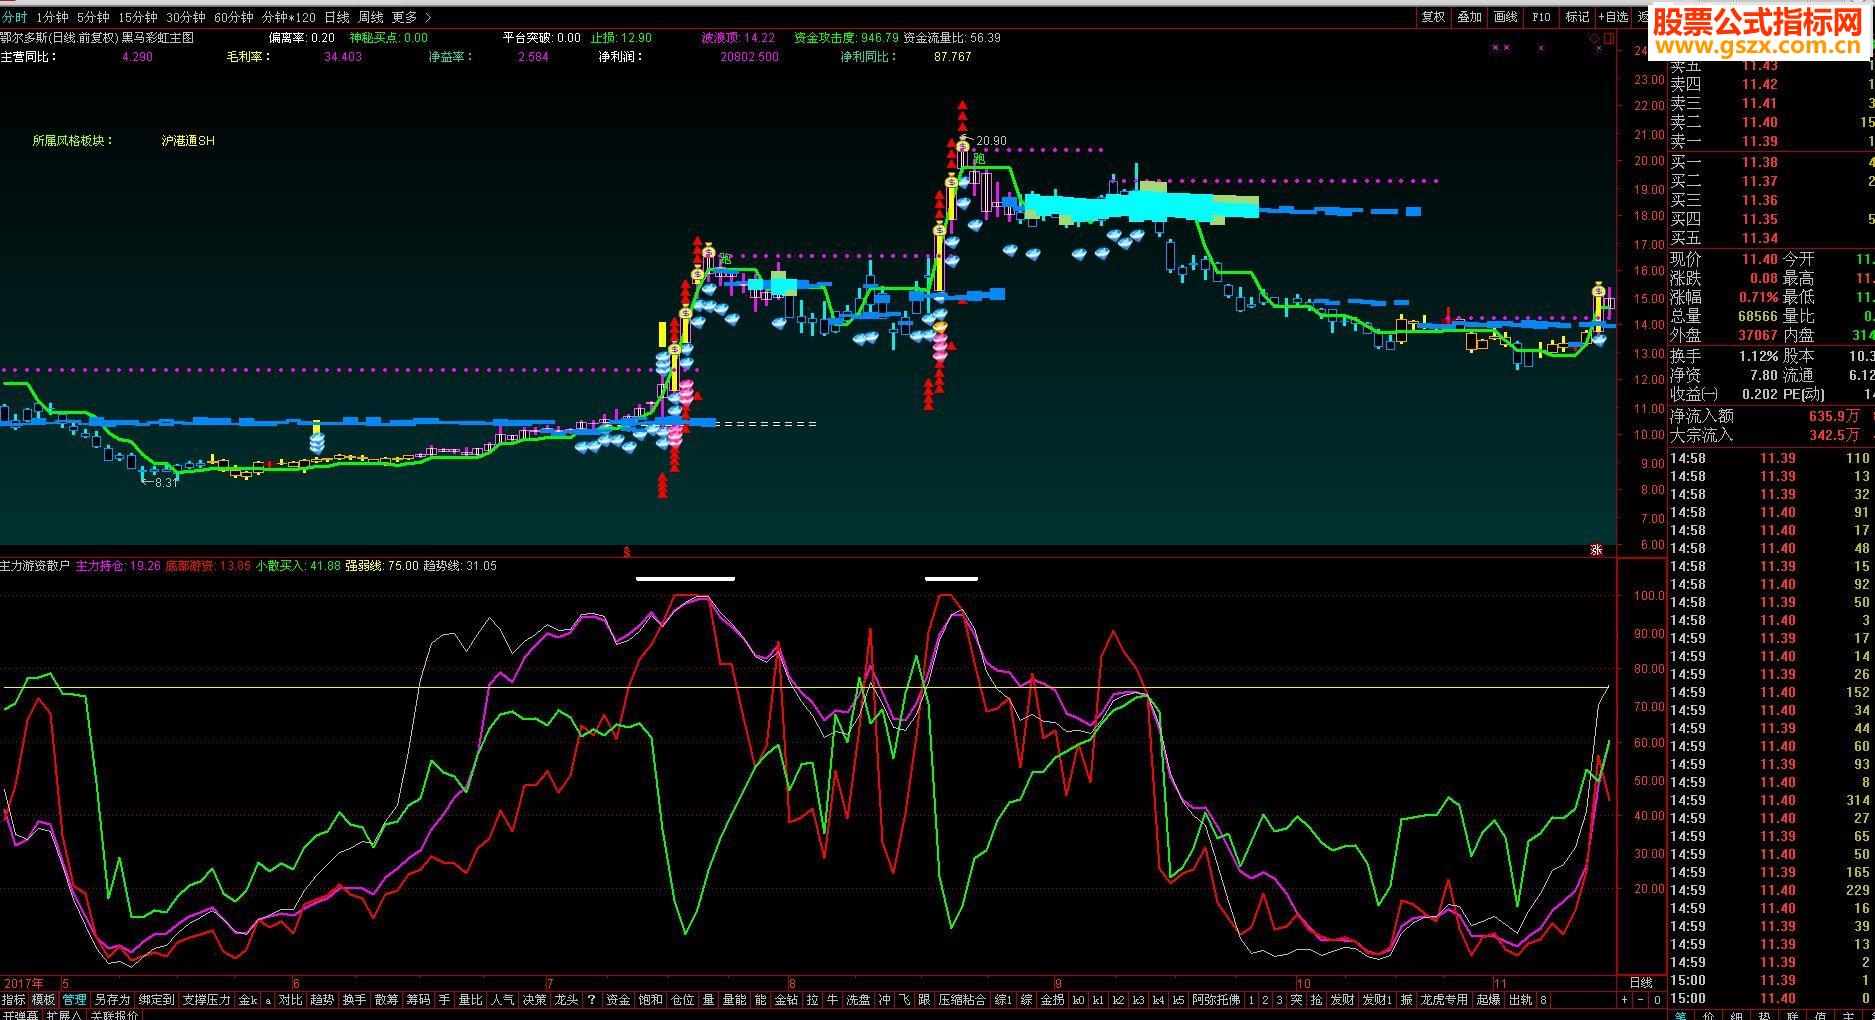Select k3 indicator
The width and height of the screenshot is (1875, 1020).
(x=1138, y=1000)
